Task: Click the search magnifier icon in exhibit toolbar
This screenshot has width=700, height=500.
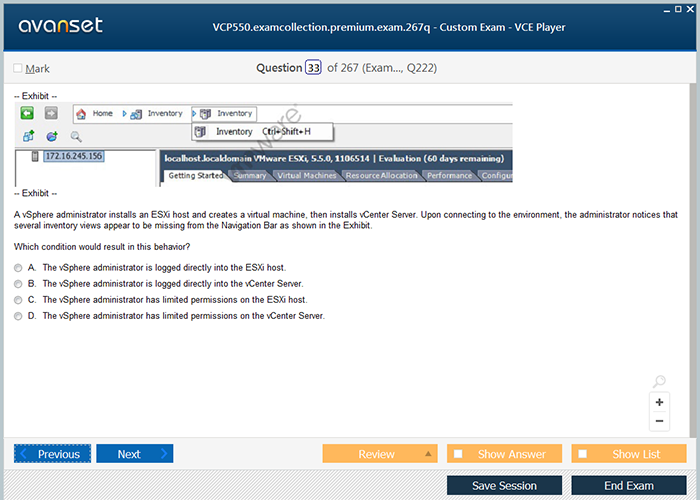Action: click(76, 137)
